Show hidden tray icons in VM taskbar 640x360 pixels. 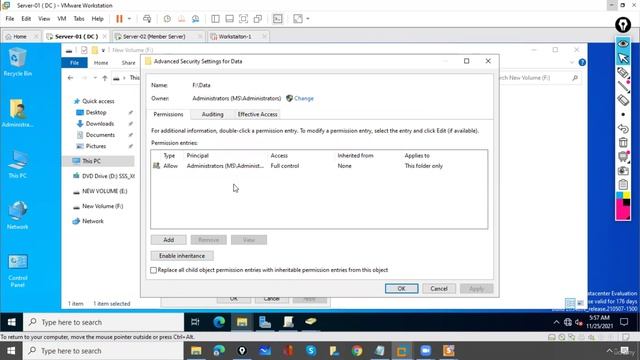[x=556, y=322]
